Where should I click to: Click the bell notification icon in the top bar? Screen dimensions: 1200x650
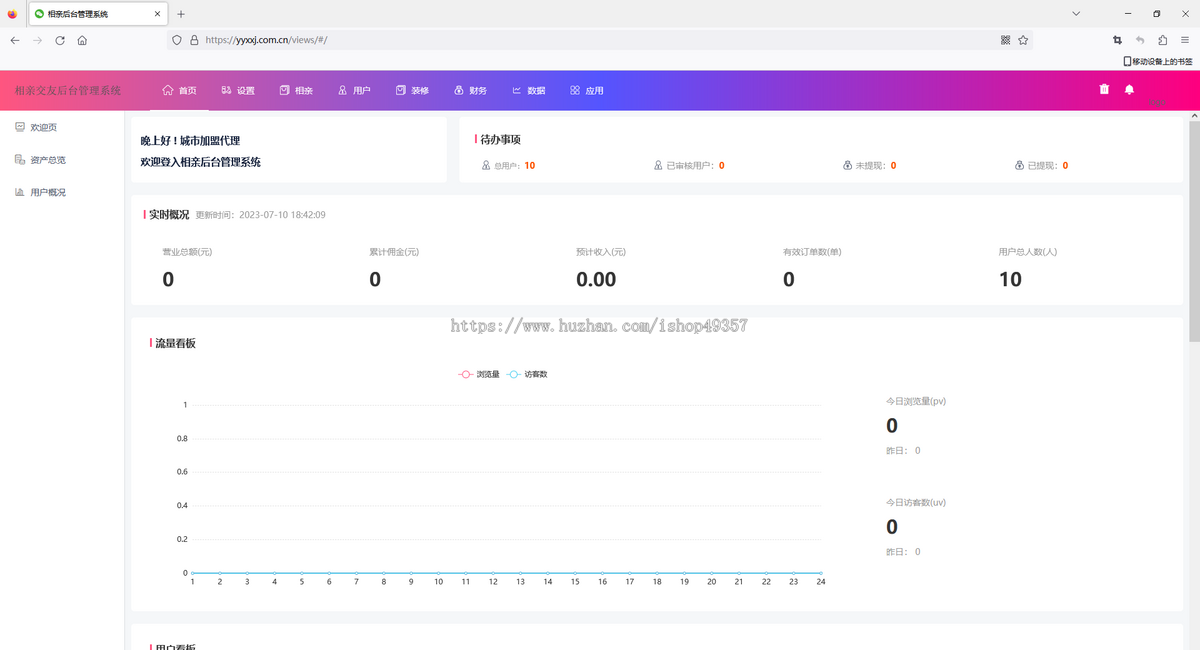tap(1128, 89)
